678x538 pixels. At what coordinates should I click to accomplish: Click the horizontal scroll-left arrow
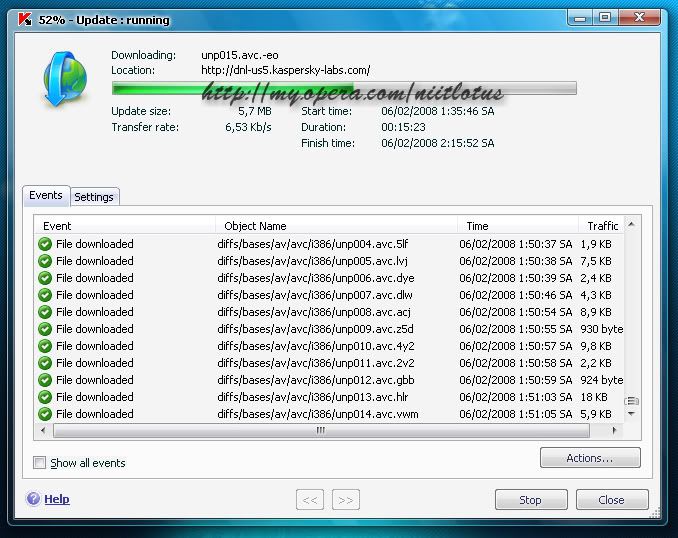[43, 431]
